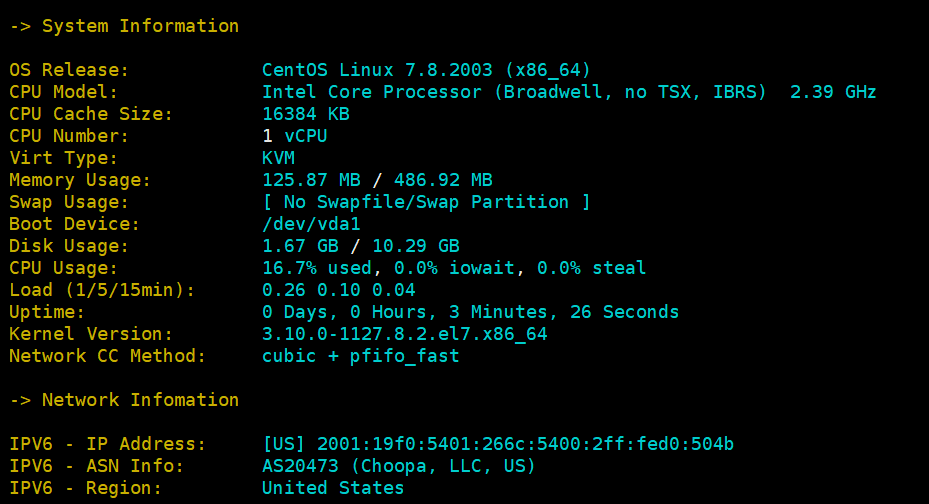Image resolution: width=929 pixels, height=504 pixels.
Task: Click the 1 vCPU value
Action: 294,136
